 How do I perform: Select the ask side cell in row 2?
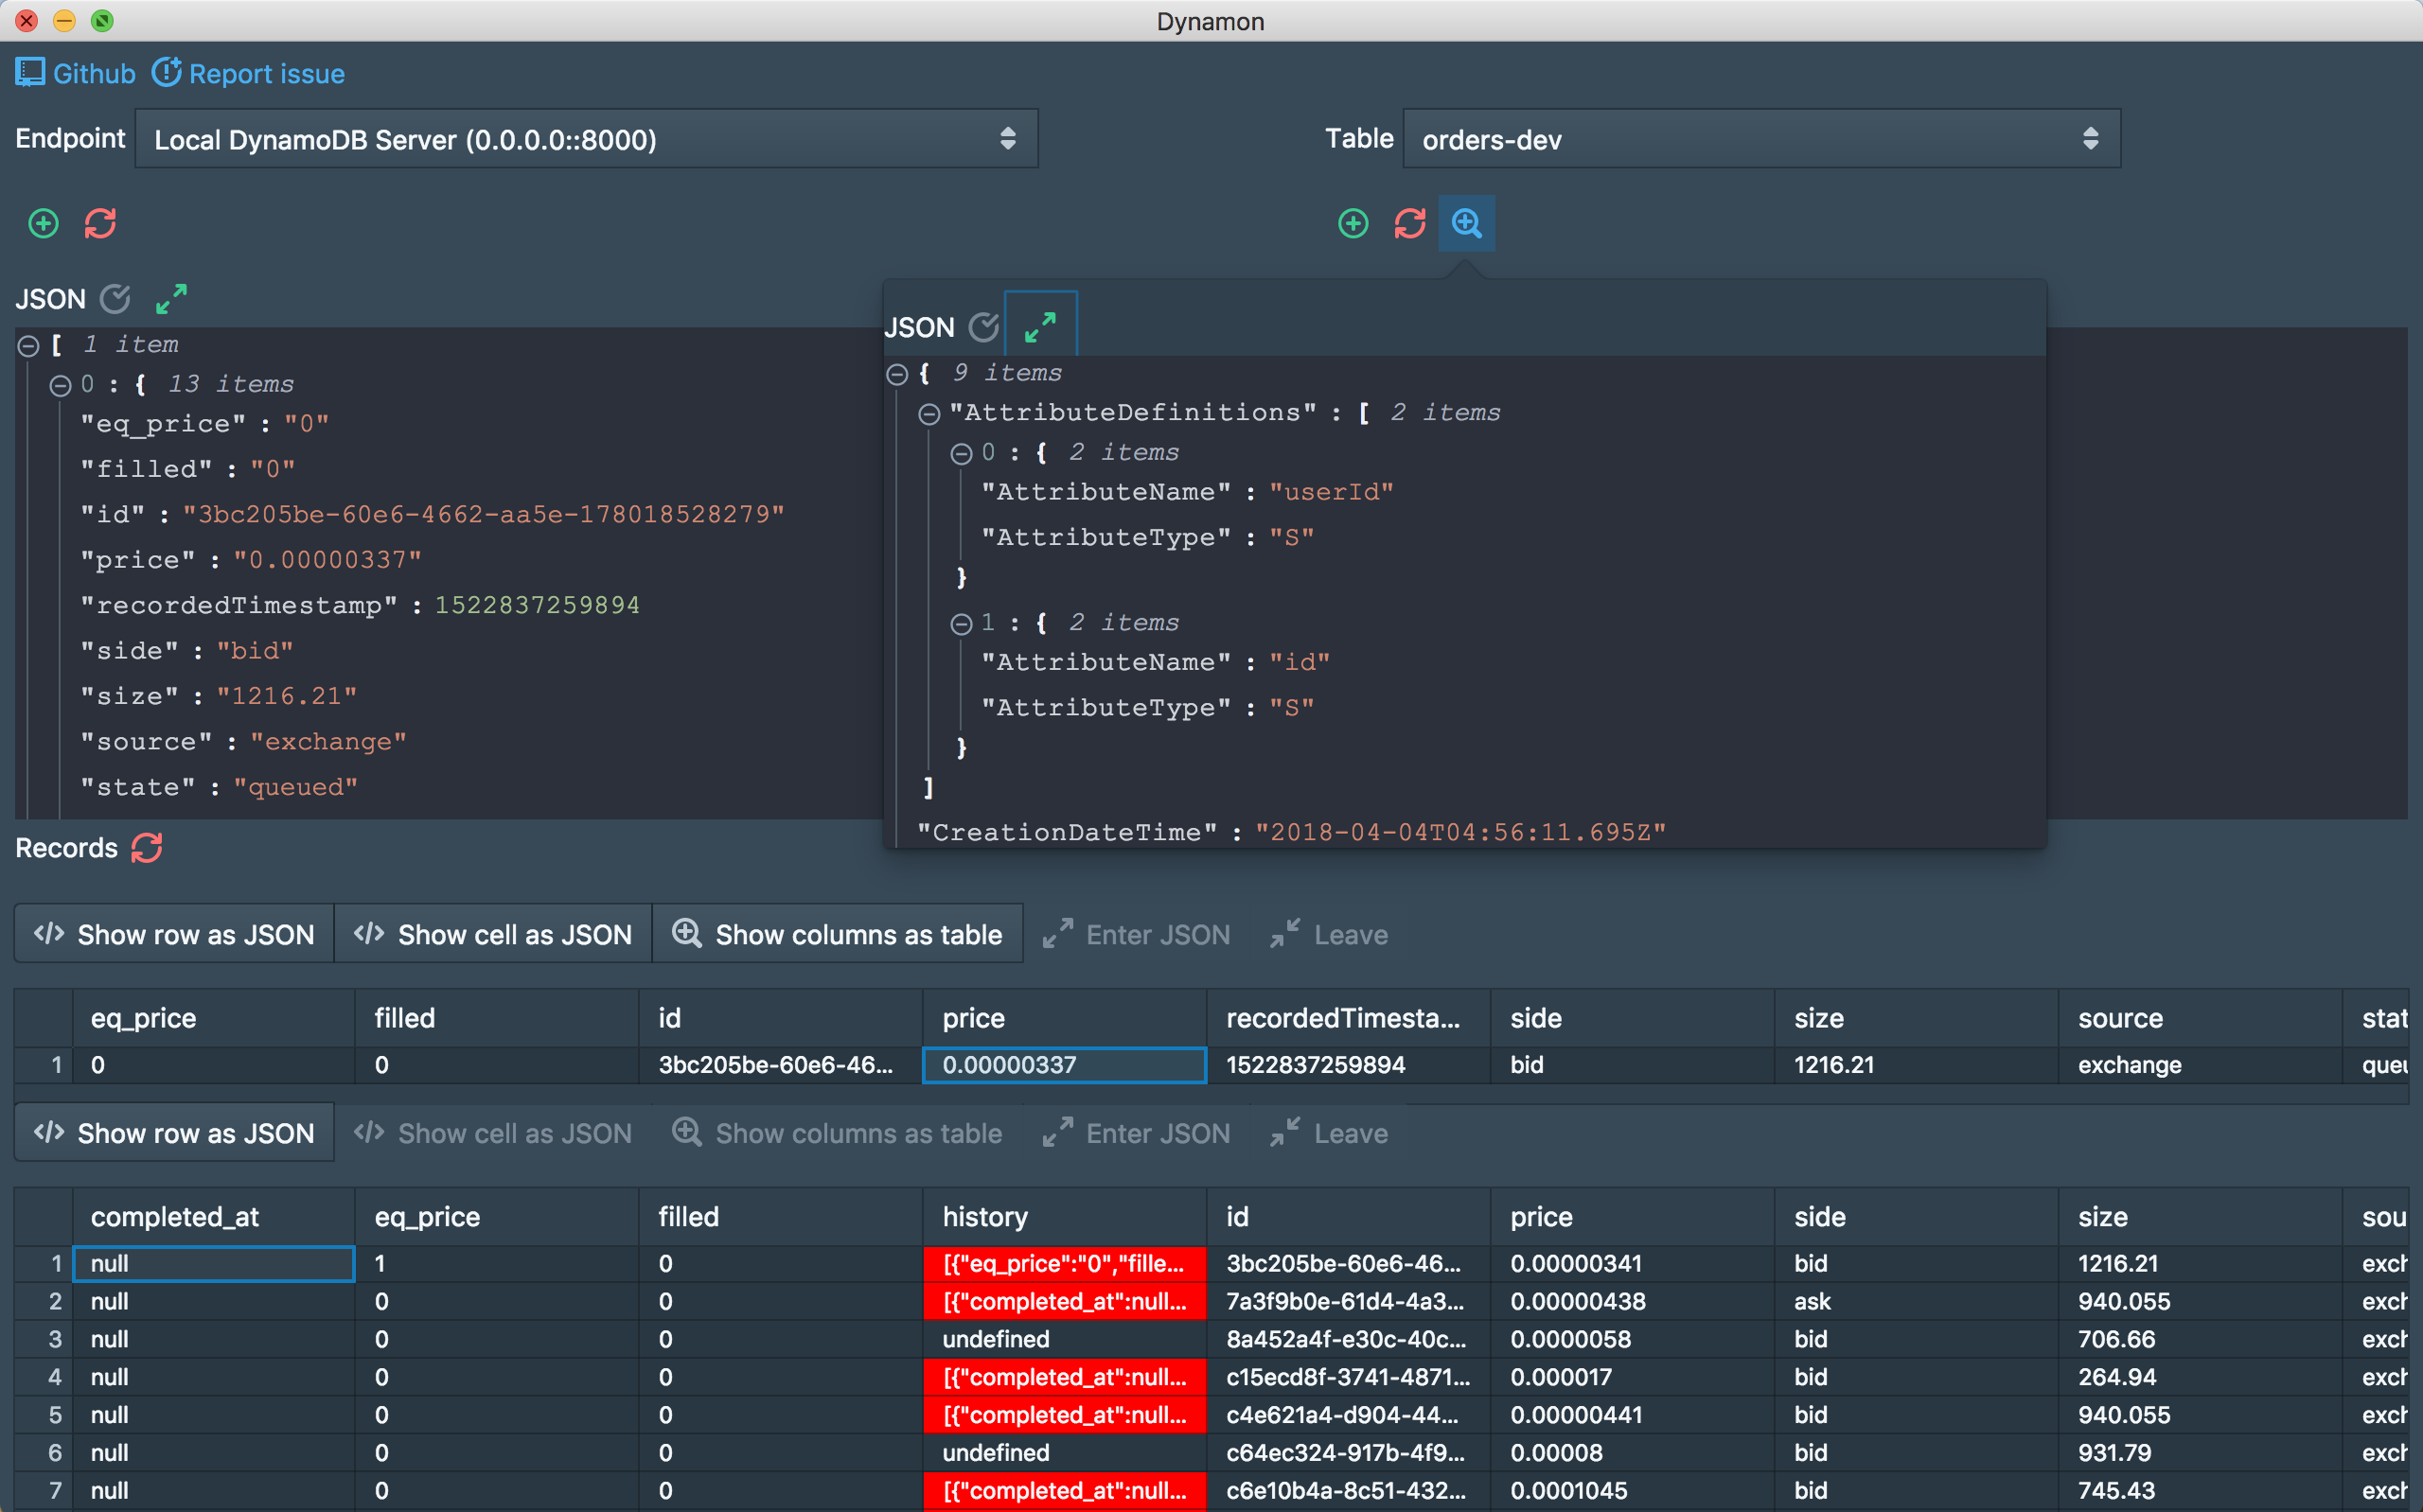click(1916, 1302)
